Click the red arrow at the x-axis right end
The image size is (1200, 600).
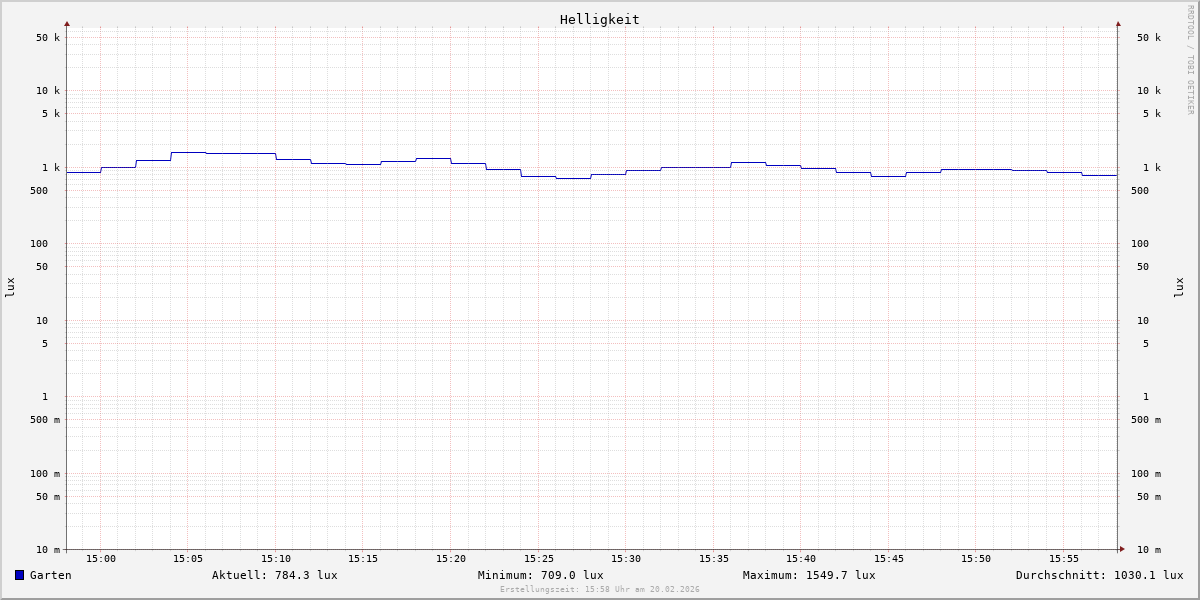pyautogui.click(x=1121, y=549)
